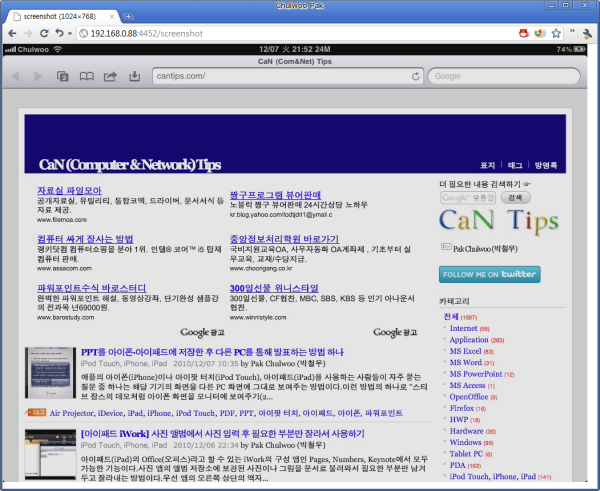Open the iPad Safari bookmarks book icon
Screen dimensions: 600x491
pyautogui.click(x=86, y=76)
